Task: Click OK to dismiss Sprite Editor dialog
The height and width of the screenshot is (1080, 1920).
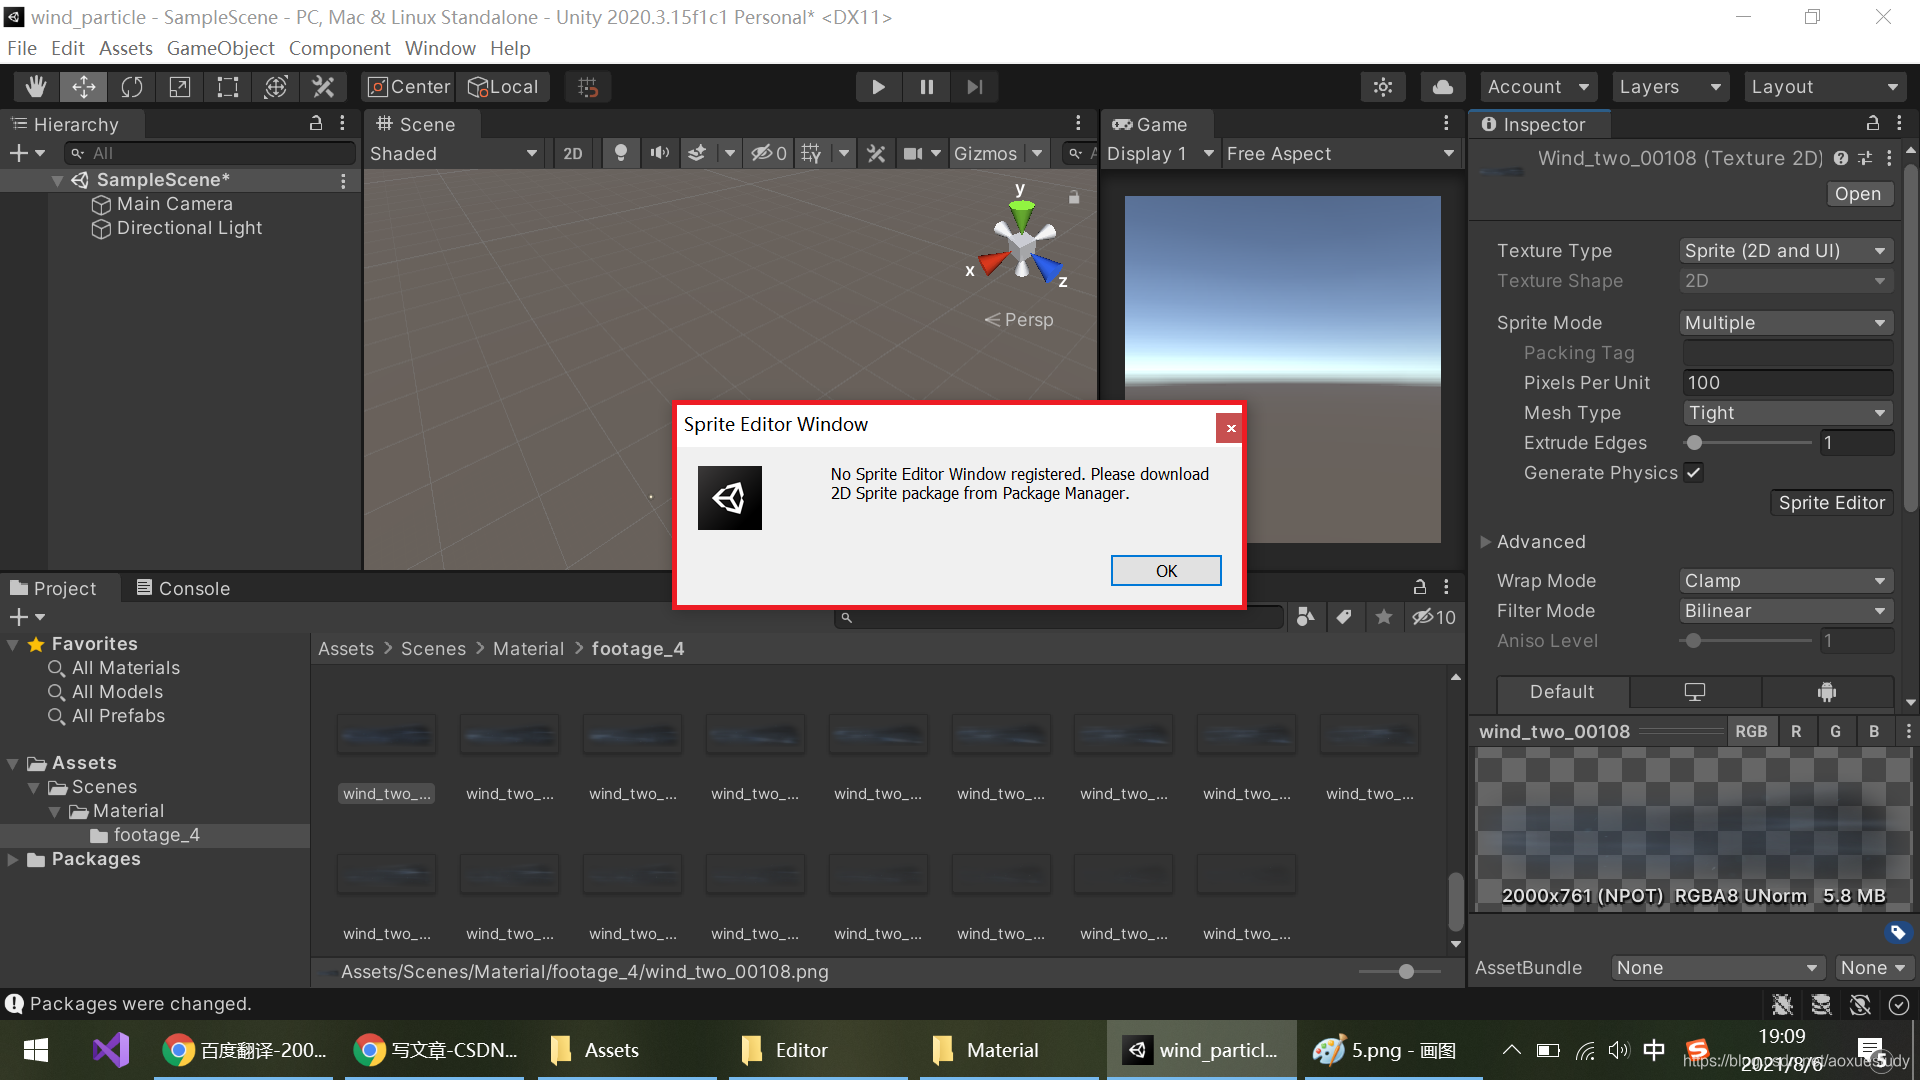Action: coord(1164,570)
